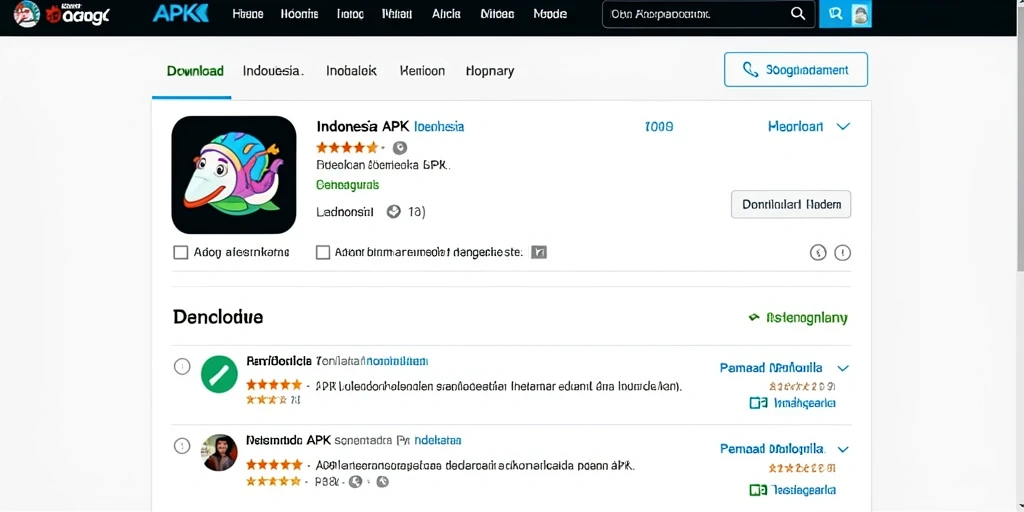This screenshot has width=1024, height=512.
Task: Click the green slash app icon
Action: pyautogui.click(x=219, y=374)
